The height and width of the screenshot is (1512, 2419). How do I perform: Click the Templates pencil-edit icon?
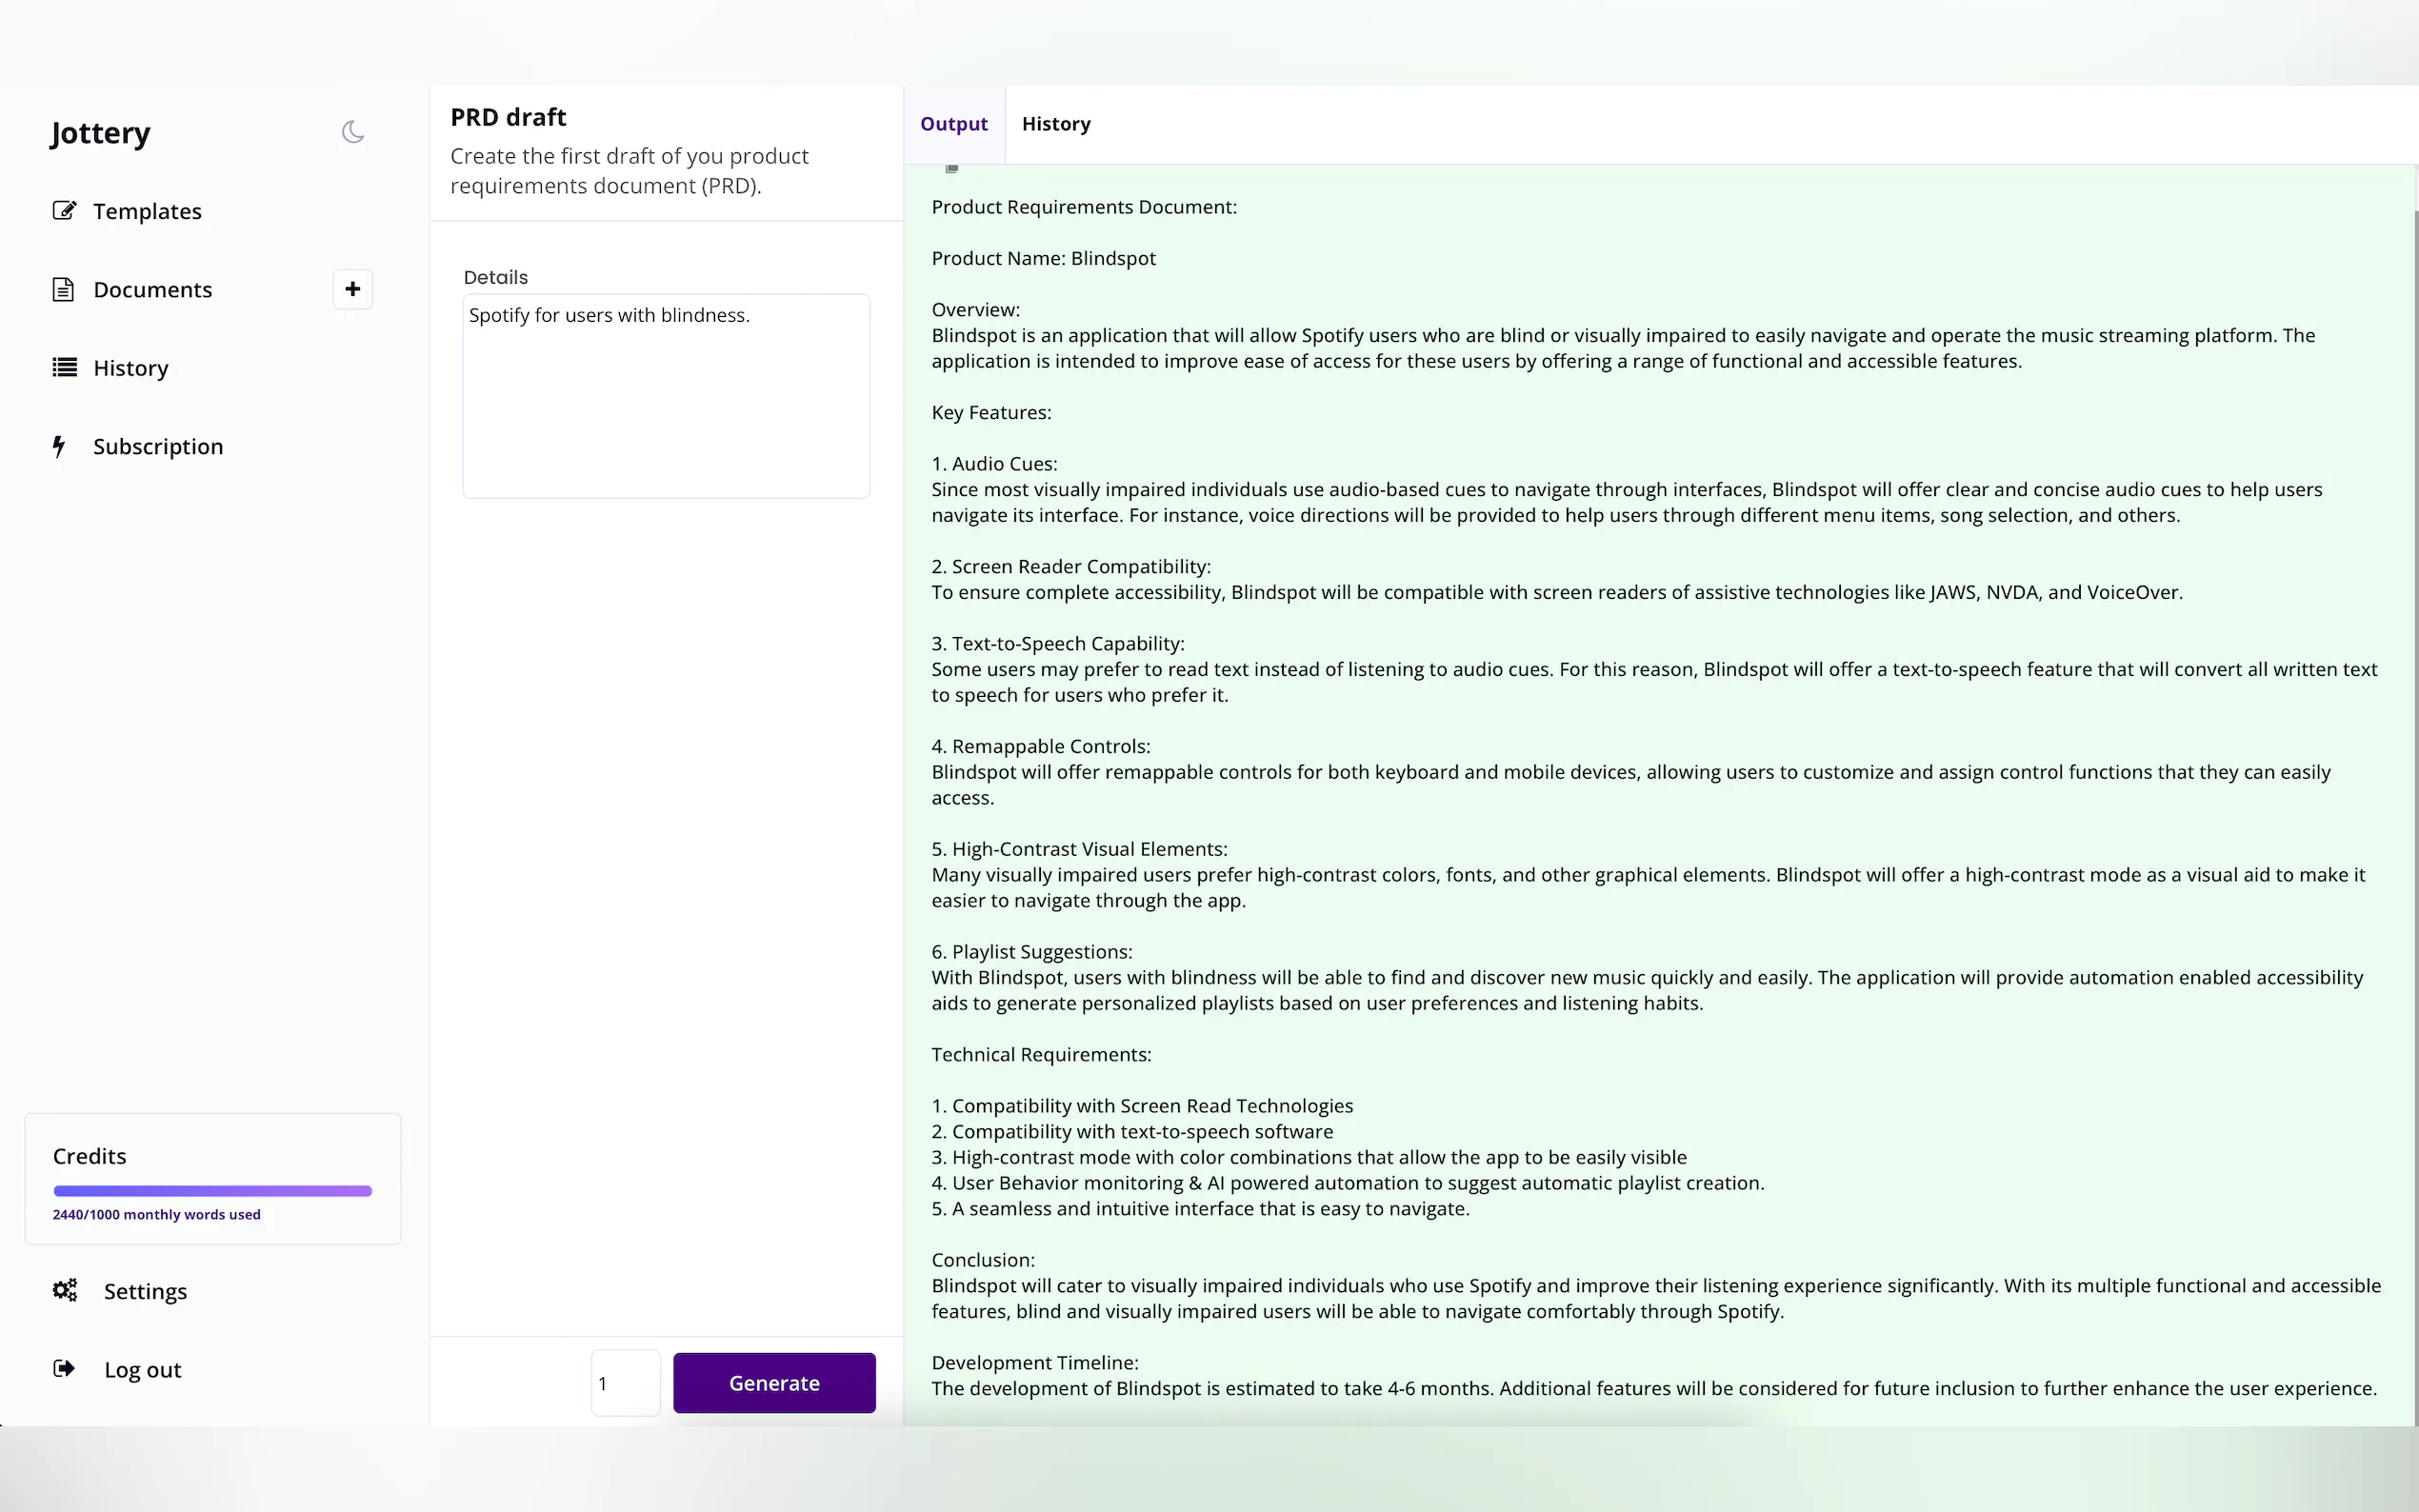tap(64, 211)
